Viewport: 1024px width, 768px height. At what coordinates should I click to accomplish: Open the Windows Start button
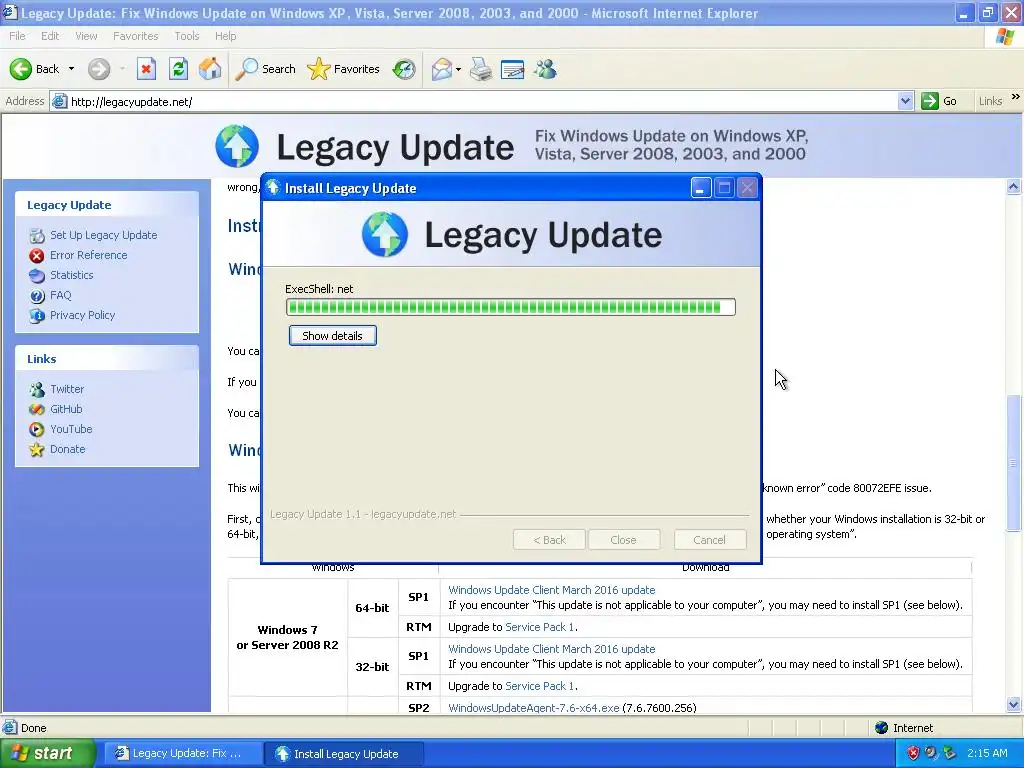48,754
